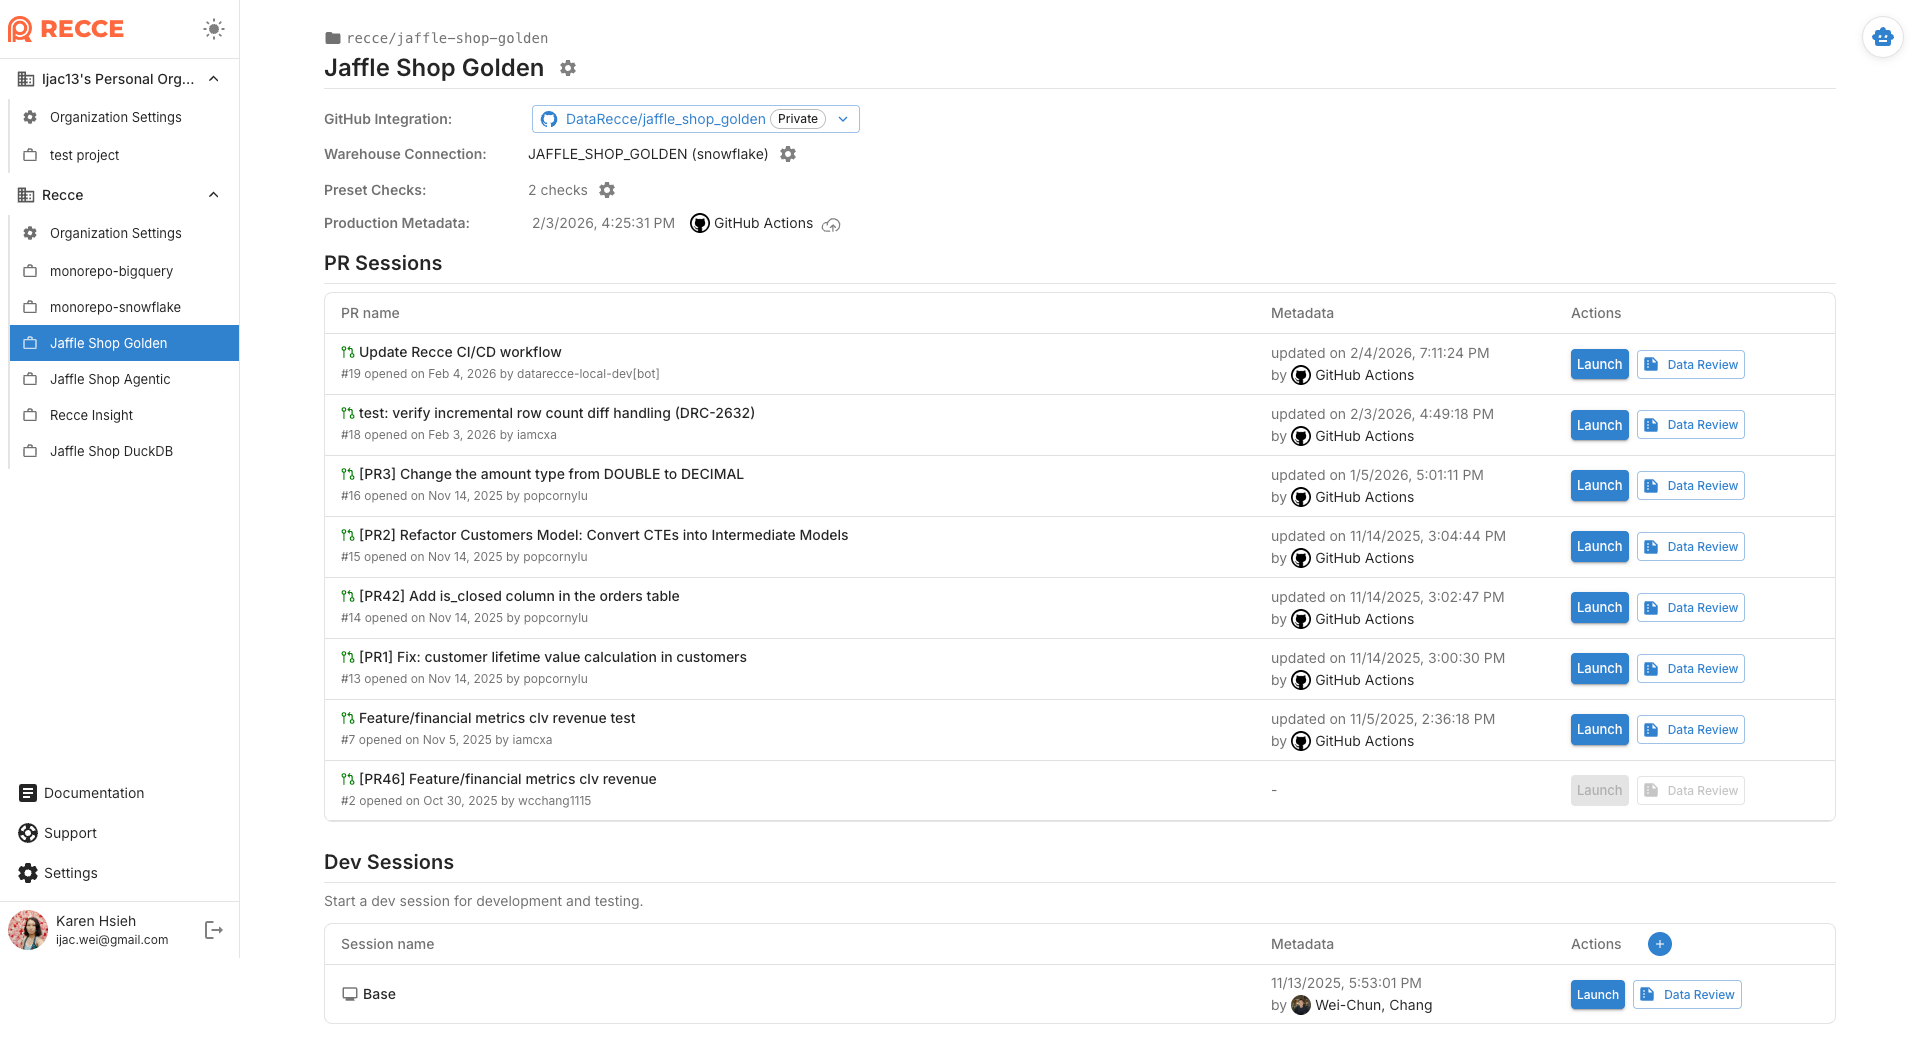Open Settings from the sidebar

click(x=69, y=873)
